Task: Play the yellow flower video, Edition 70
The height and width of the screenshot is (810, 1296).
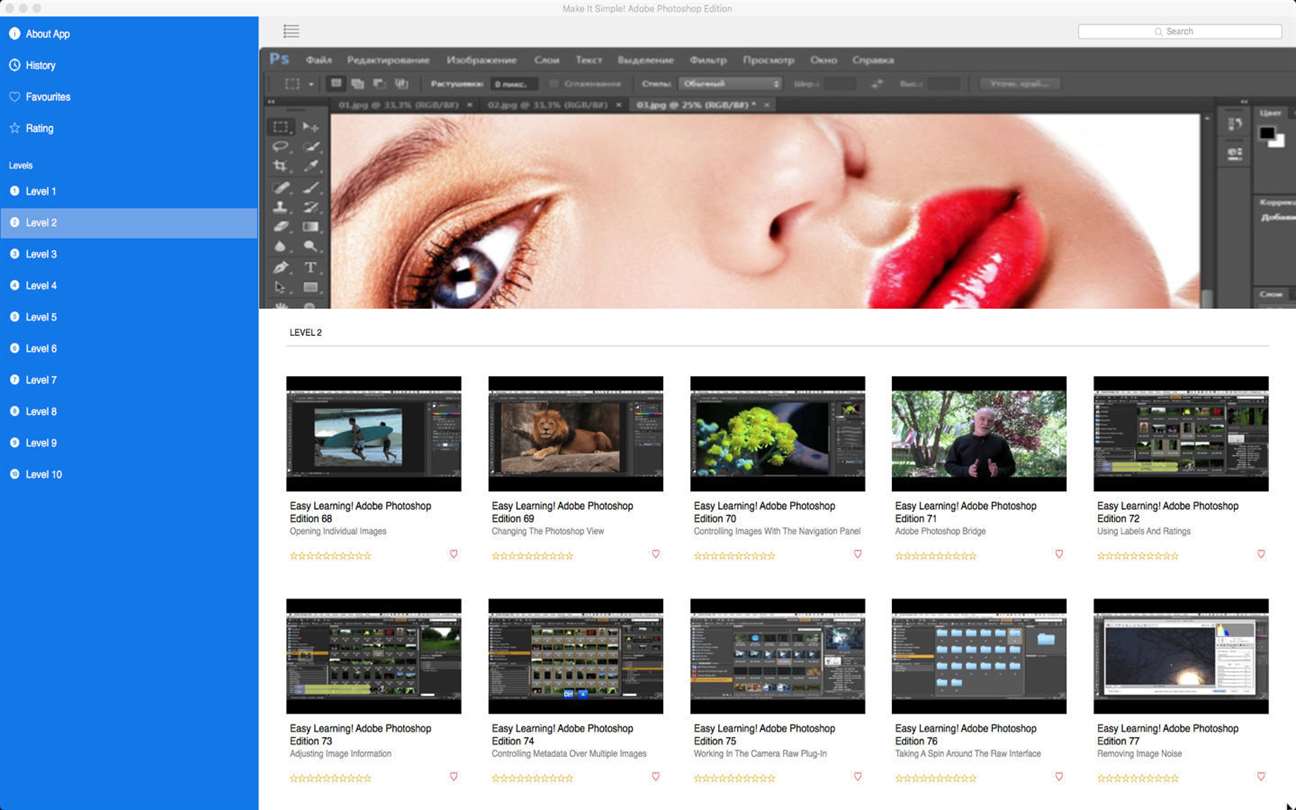Action: coord(778,434)
